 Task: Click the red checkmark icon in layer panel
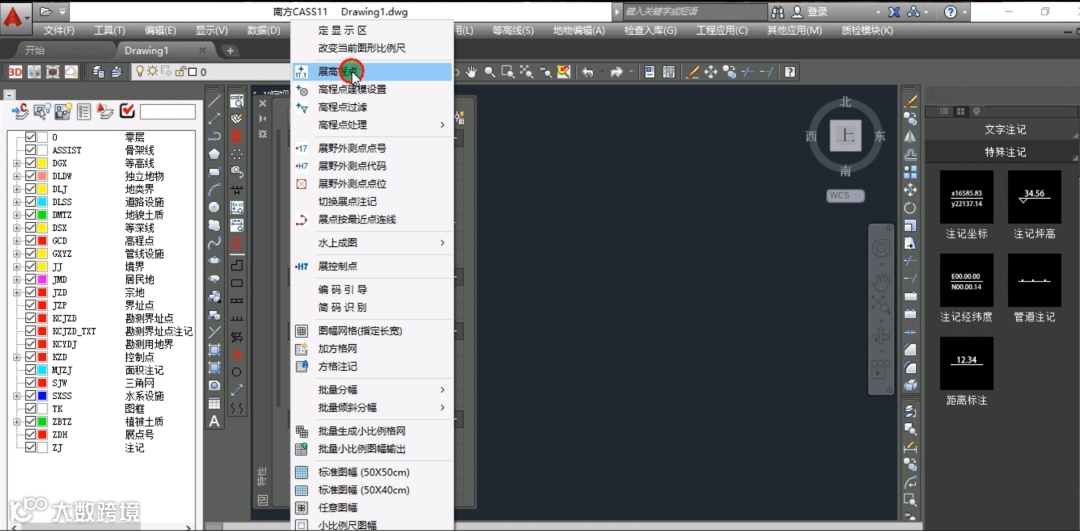tap(127, 111)
